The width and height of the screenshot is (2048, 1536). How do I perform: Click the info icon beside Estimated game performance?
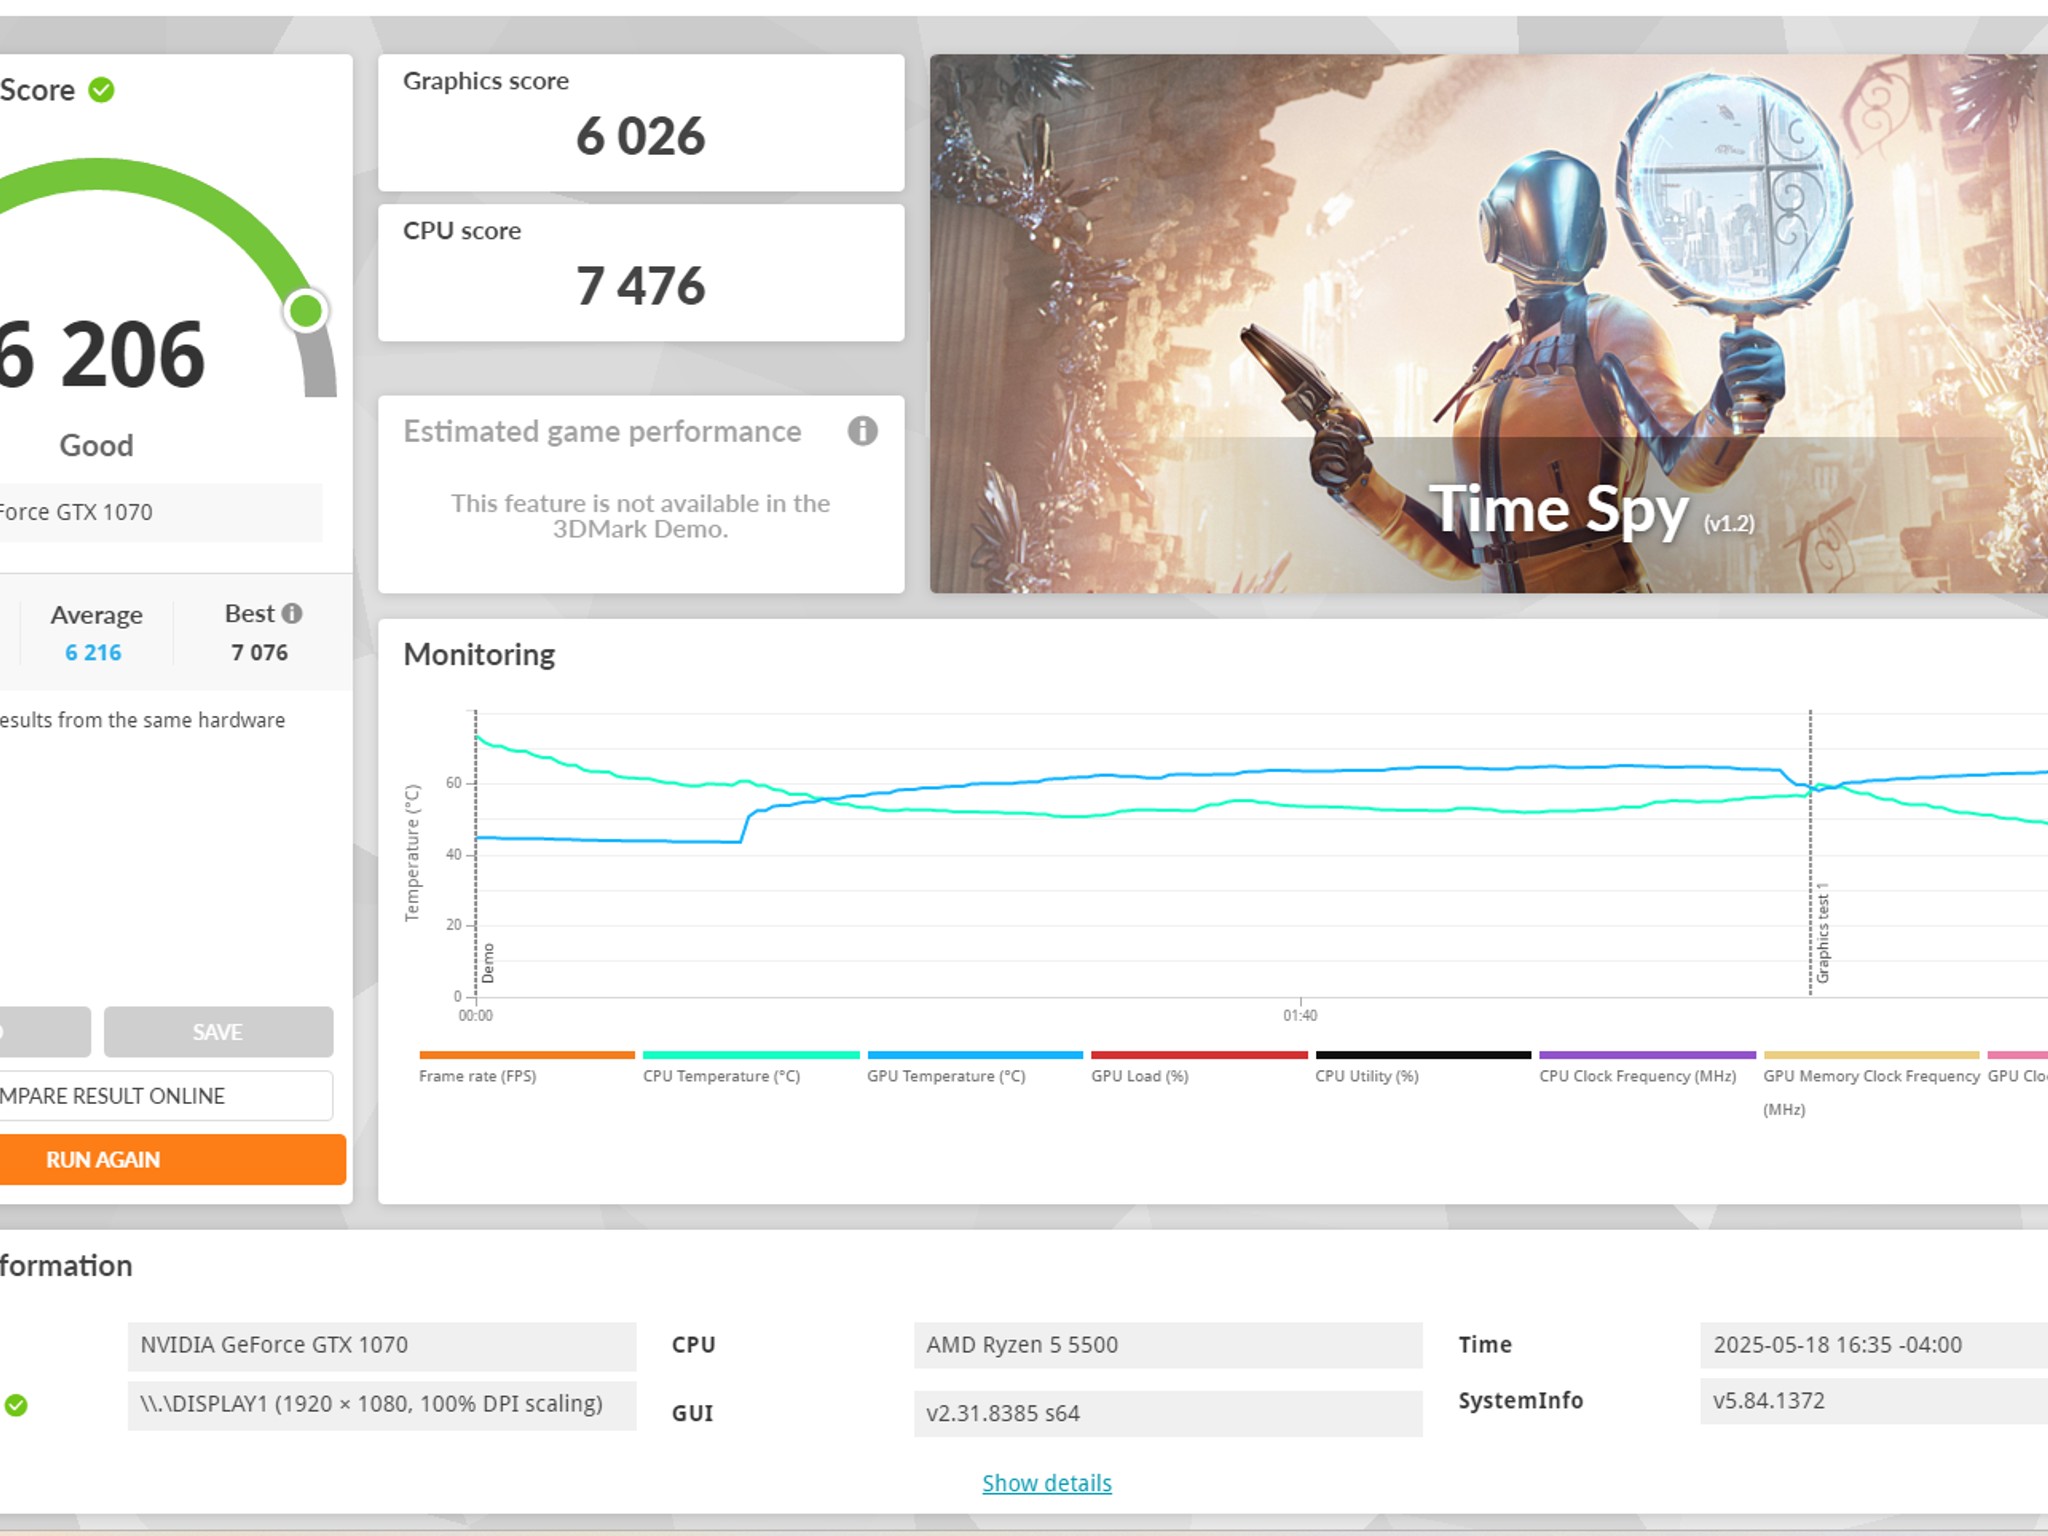862,431
